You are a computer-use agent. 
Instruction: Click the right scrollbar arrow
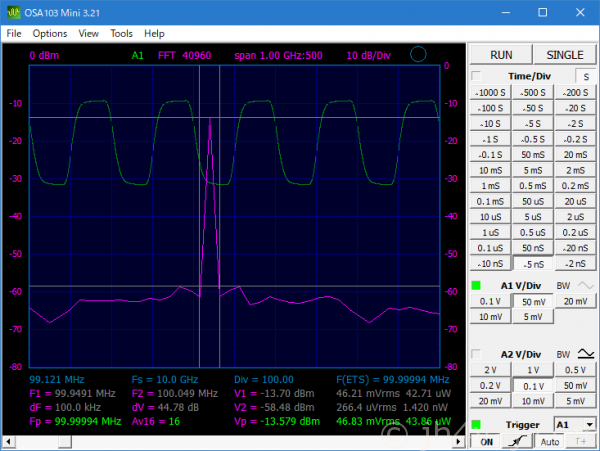tap(458, 441)
